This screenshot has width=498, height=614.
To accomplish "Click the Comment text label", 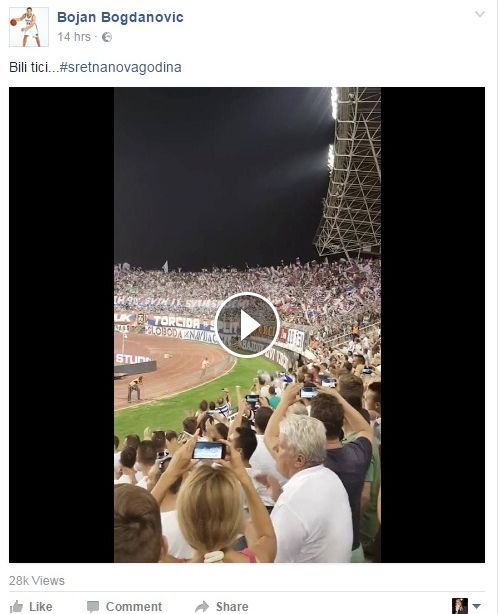I will (x=134, y=607).
